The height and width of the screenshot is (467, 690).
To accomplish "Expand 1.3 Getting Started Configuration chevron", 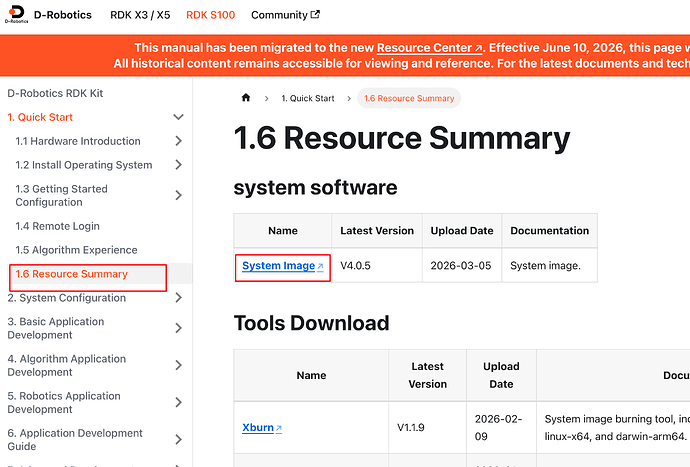I will (x=178, y=195).
